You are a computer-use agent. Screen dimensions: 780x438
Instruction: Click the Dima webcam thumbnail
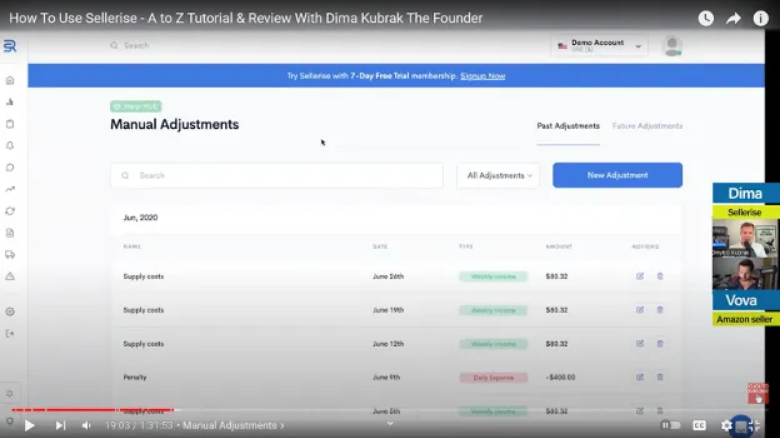coord(745,238)
